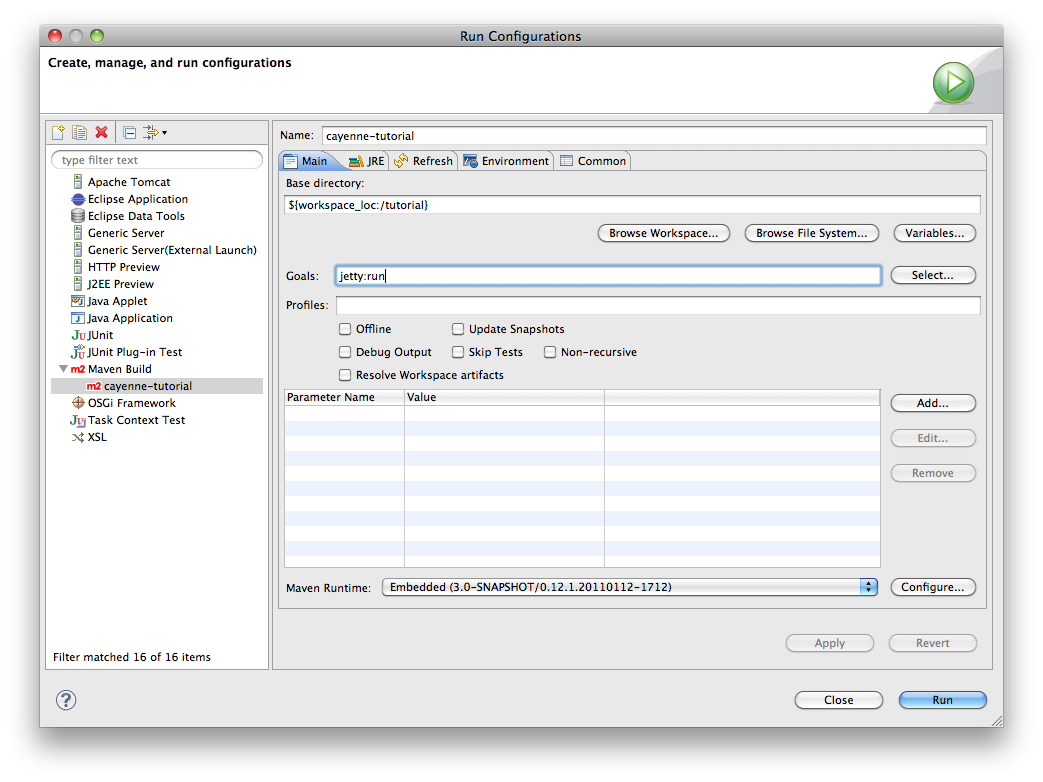
Task: Delete selected configuration with red X icon
Action: 101,132
